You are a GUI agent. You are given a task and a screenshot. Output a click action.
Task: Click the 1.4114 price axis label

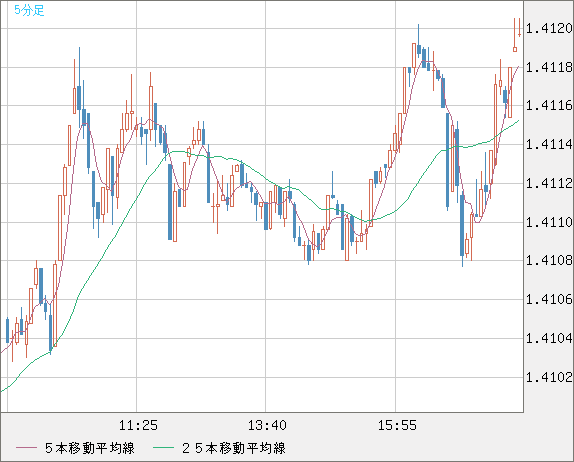[549, 145]
